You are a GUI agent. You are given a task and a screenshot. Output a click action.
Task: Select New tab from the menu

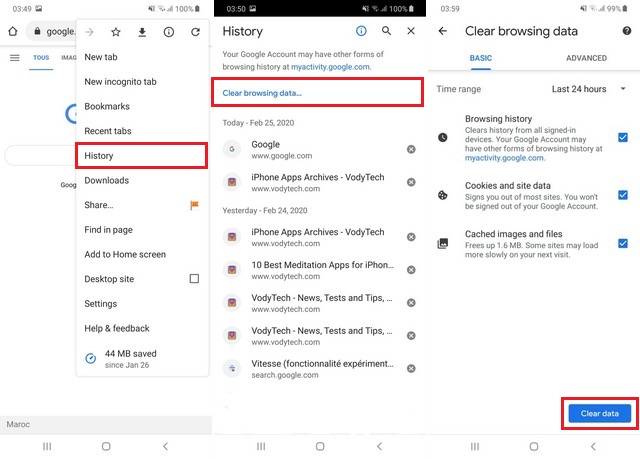(x=142, y=57)
